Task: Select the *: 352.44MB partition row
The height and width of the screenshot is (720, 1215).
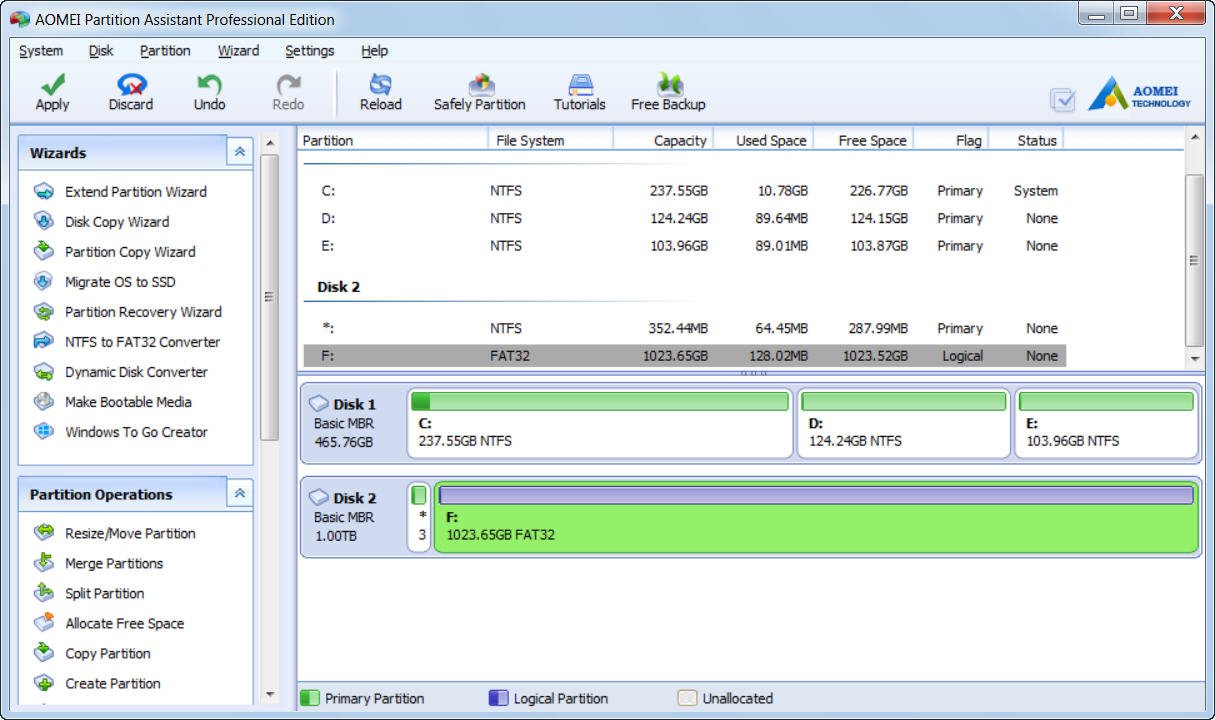Action: point(684,328)
